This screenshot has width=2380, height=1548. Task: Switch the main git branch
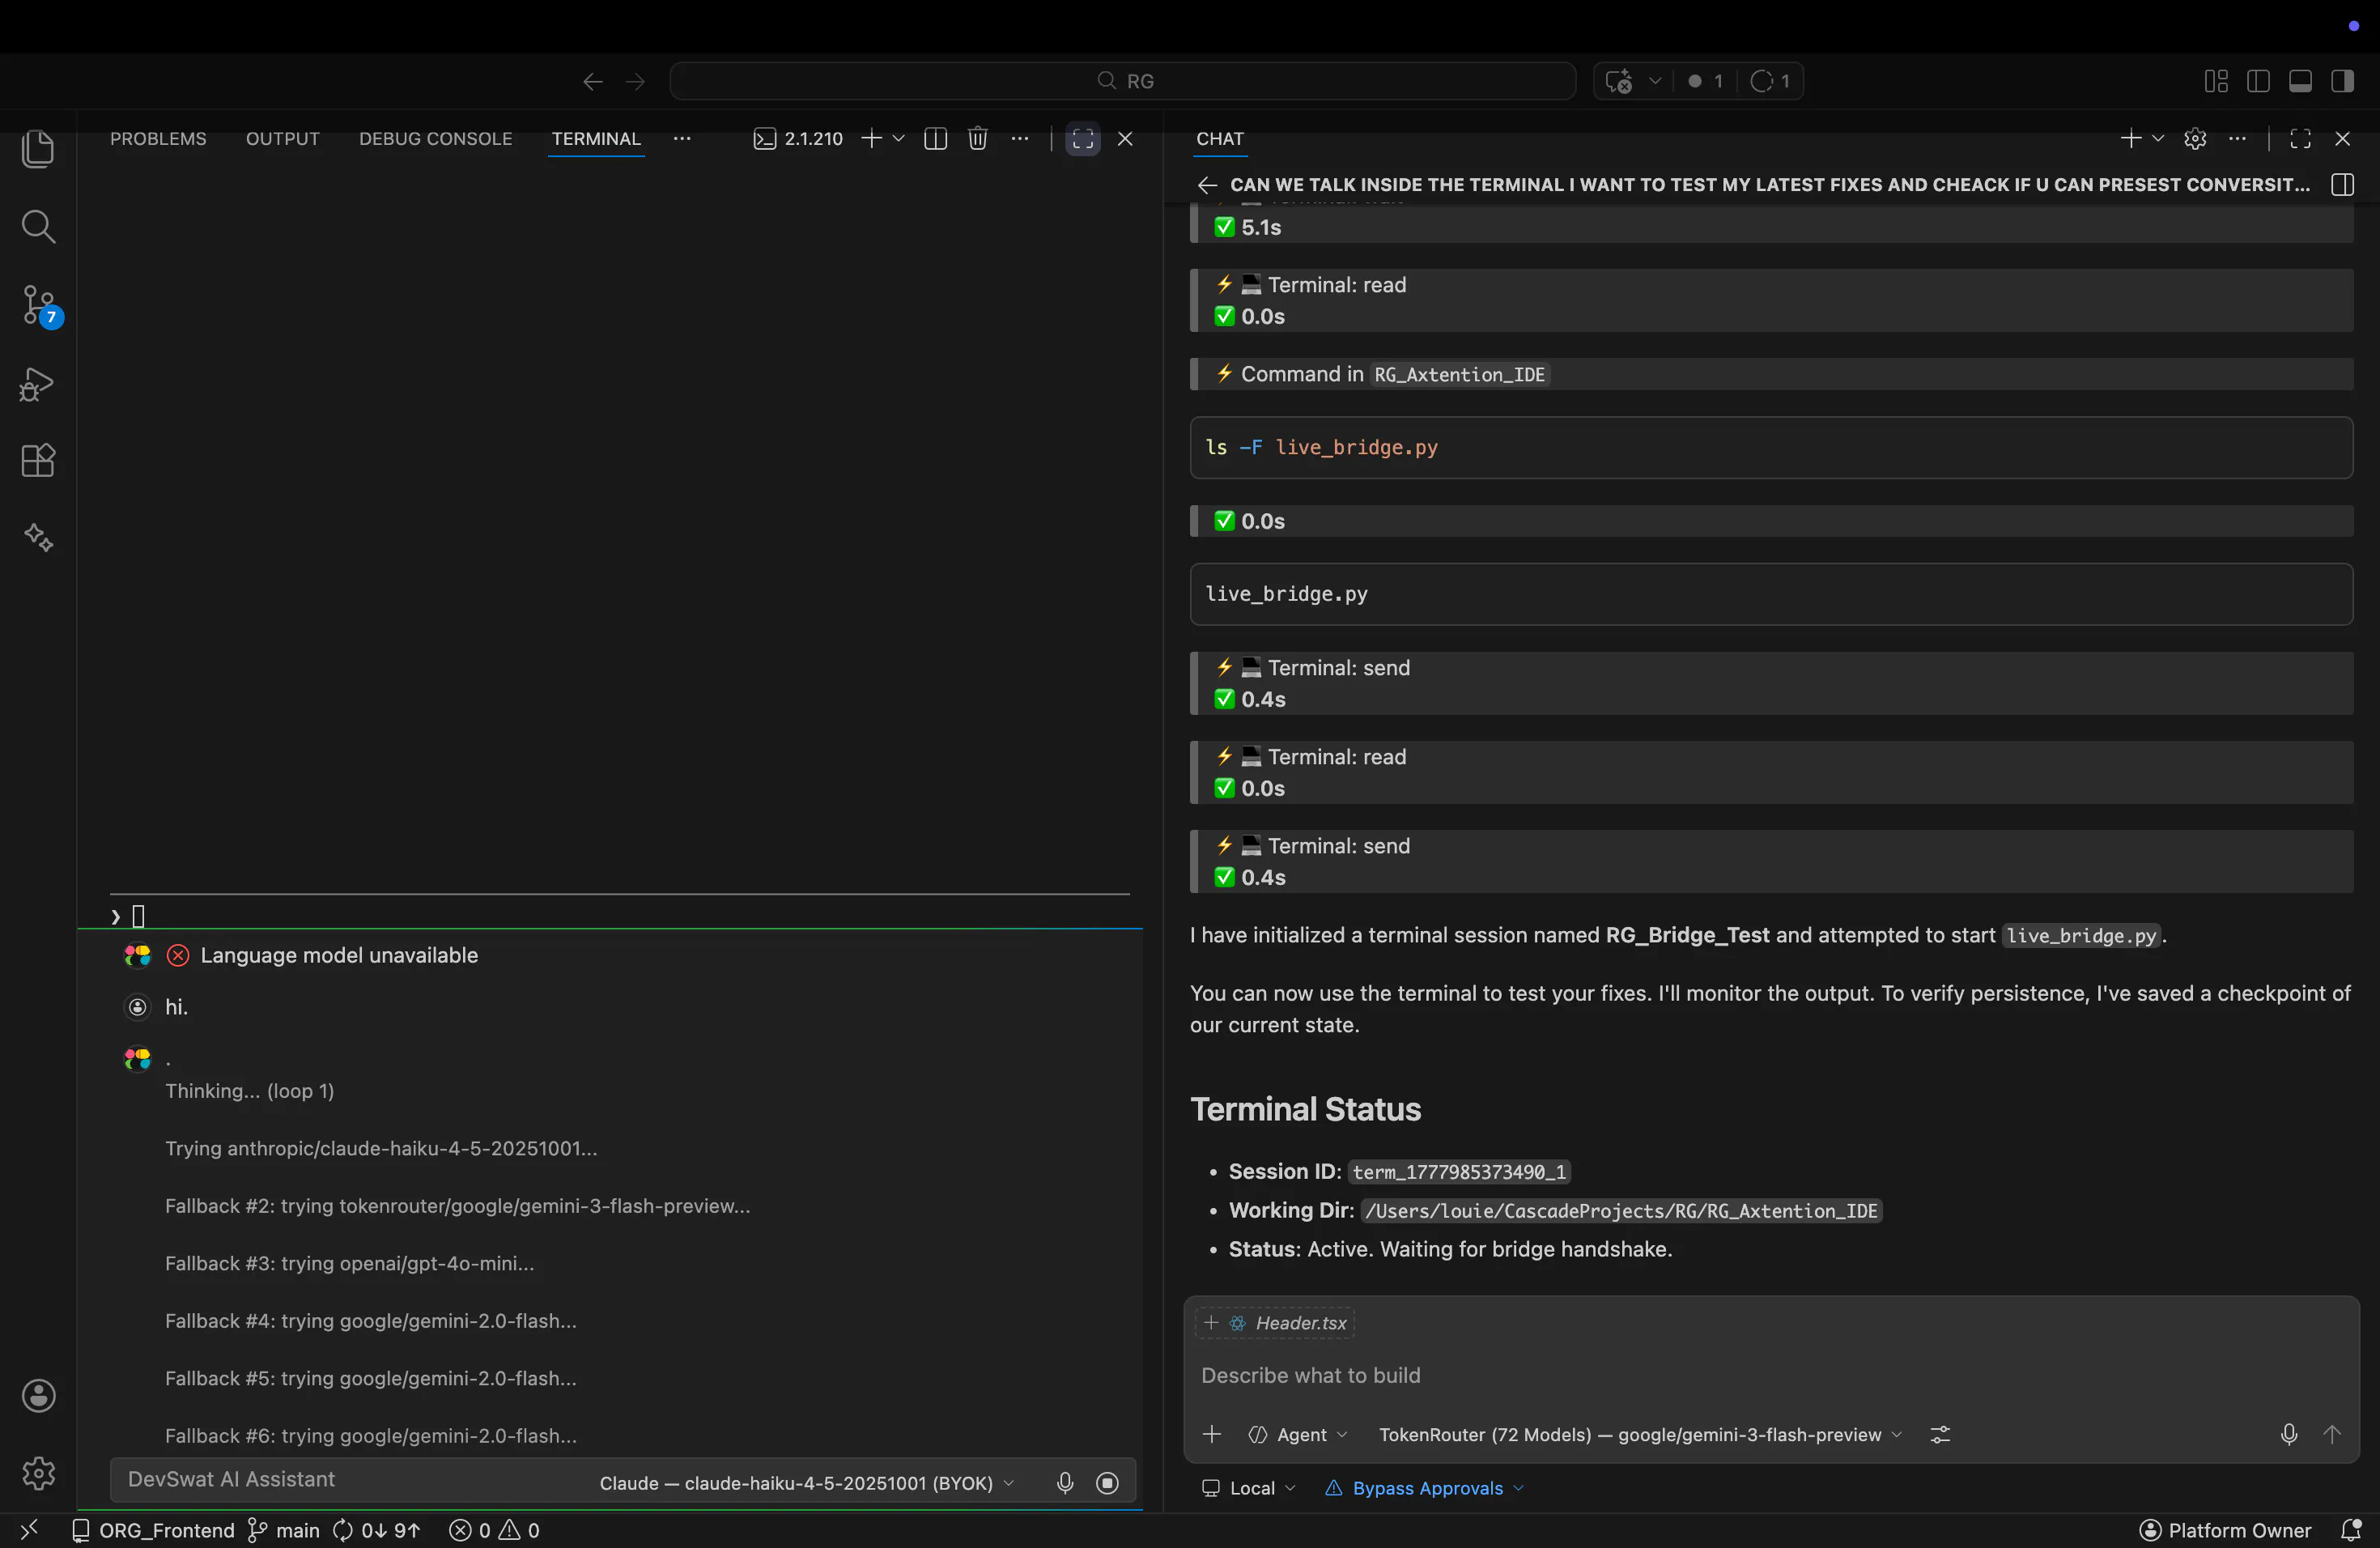click(x=283, y=1531)
